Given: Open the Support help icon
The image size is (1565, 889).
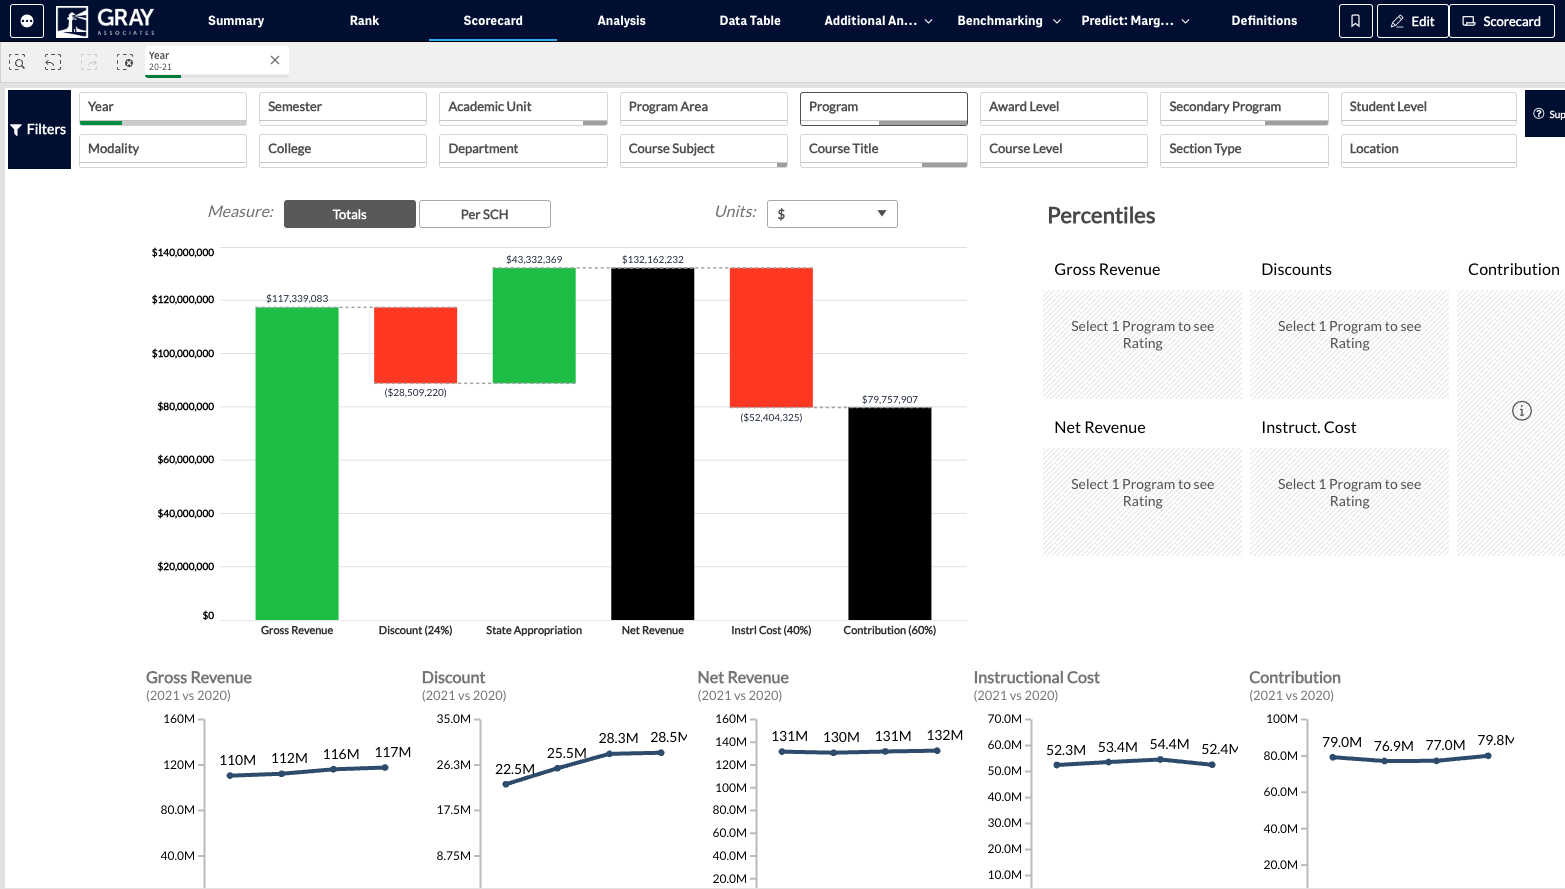Looking at the screenshot, I should click(x=1546, y=114).
